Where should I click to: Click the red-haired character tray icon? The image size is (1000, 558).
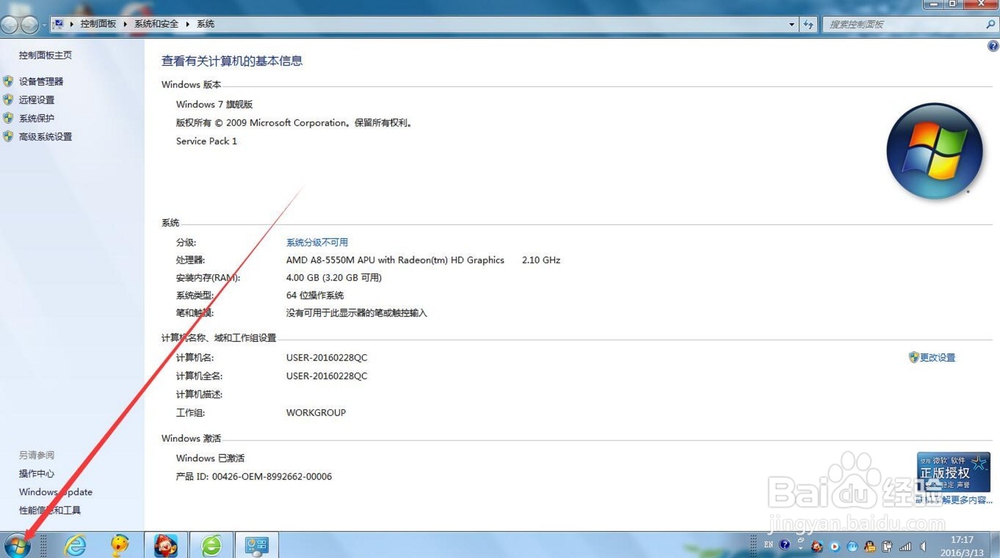817,546
